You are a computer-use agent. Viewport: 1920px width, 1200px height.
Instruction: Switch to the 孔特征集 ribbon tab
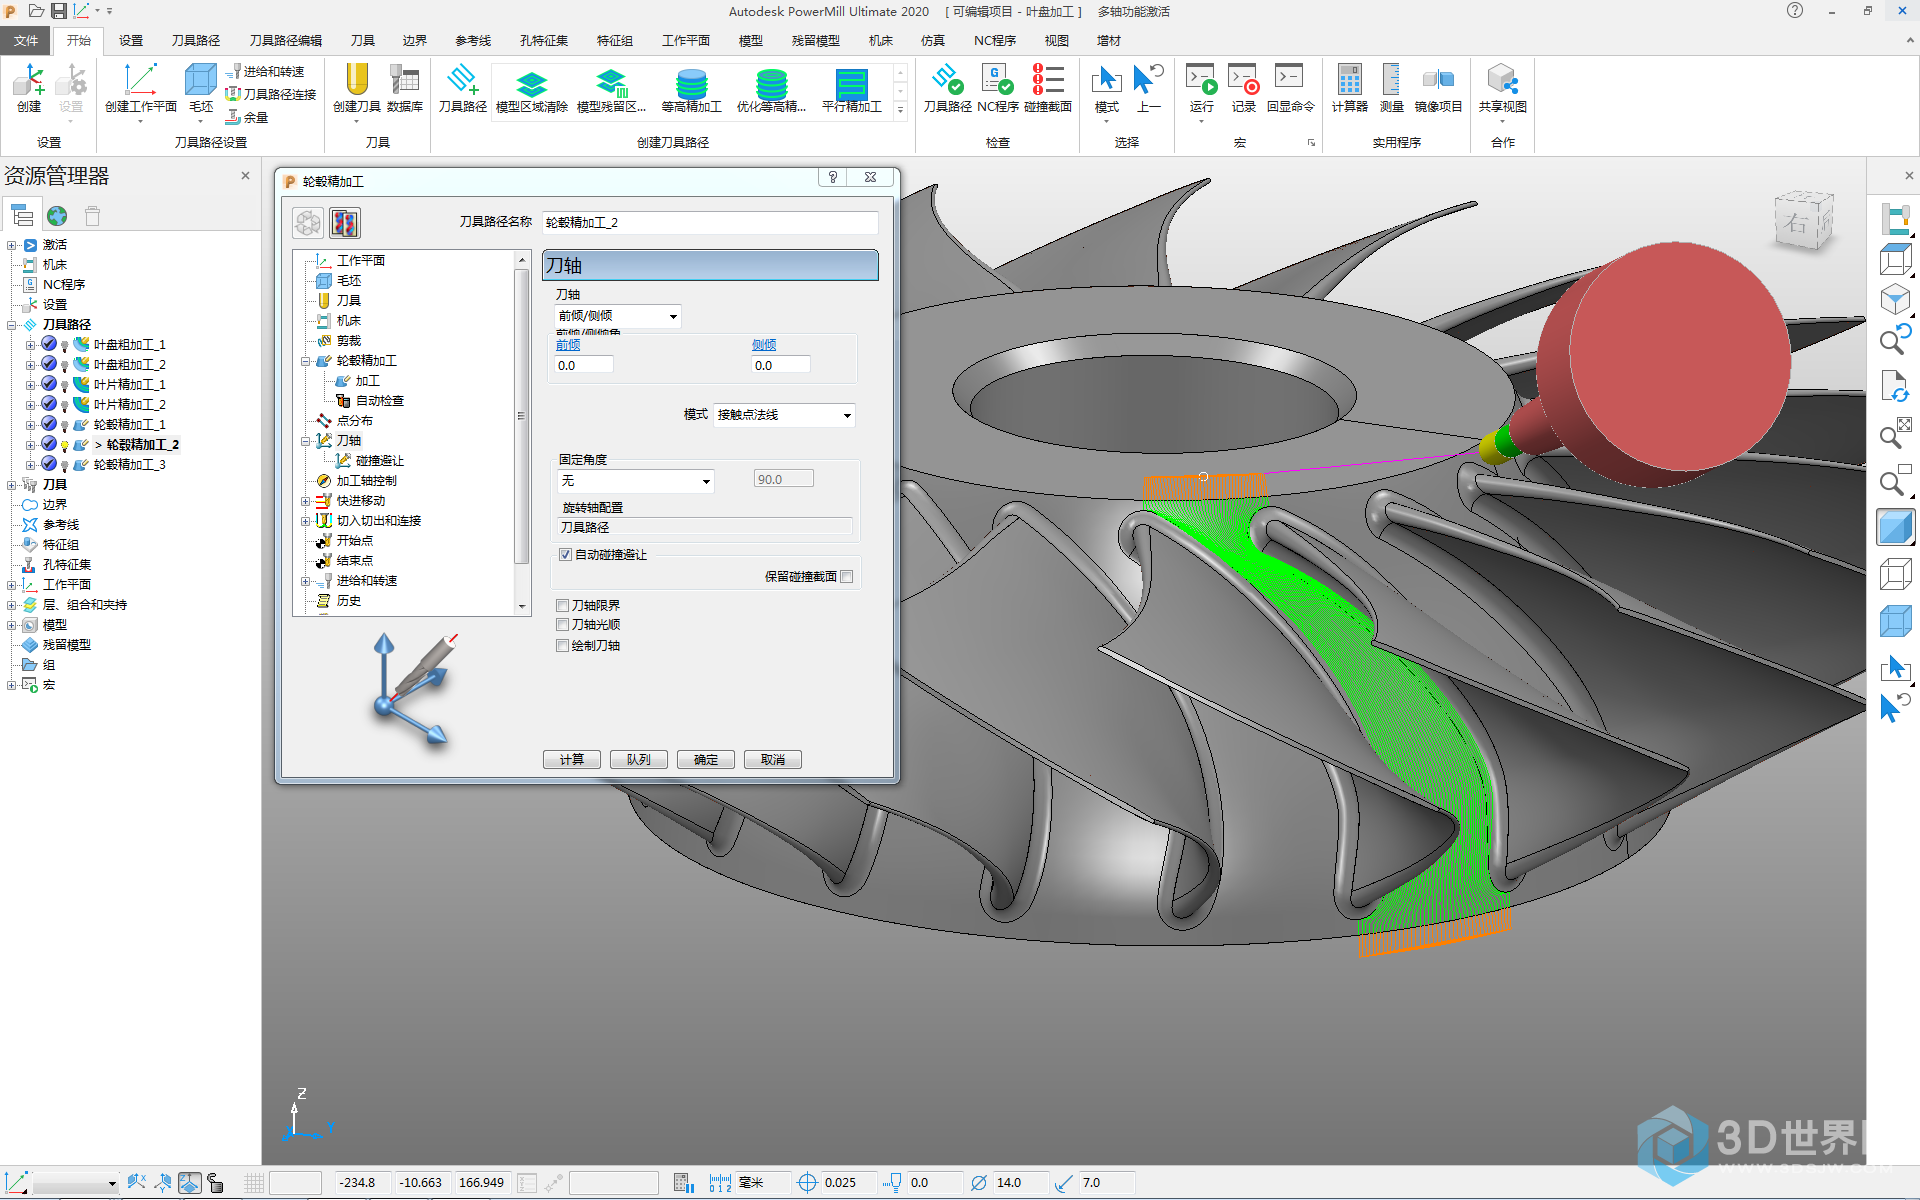[544, 41]
